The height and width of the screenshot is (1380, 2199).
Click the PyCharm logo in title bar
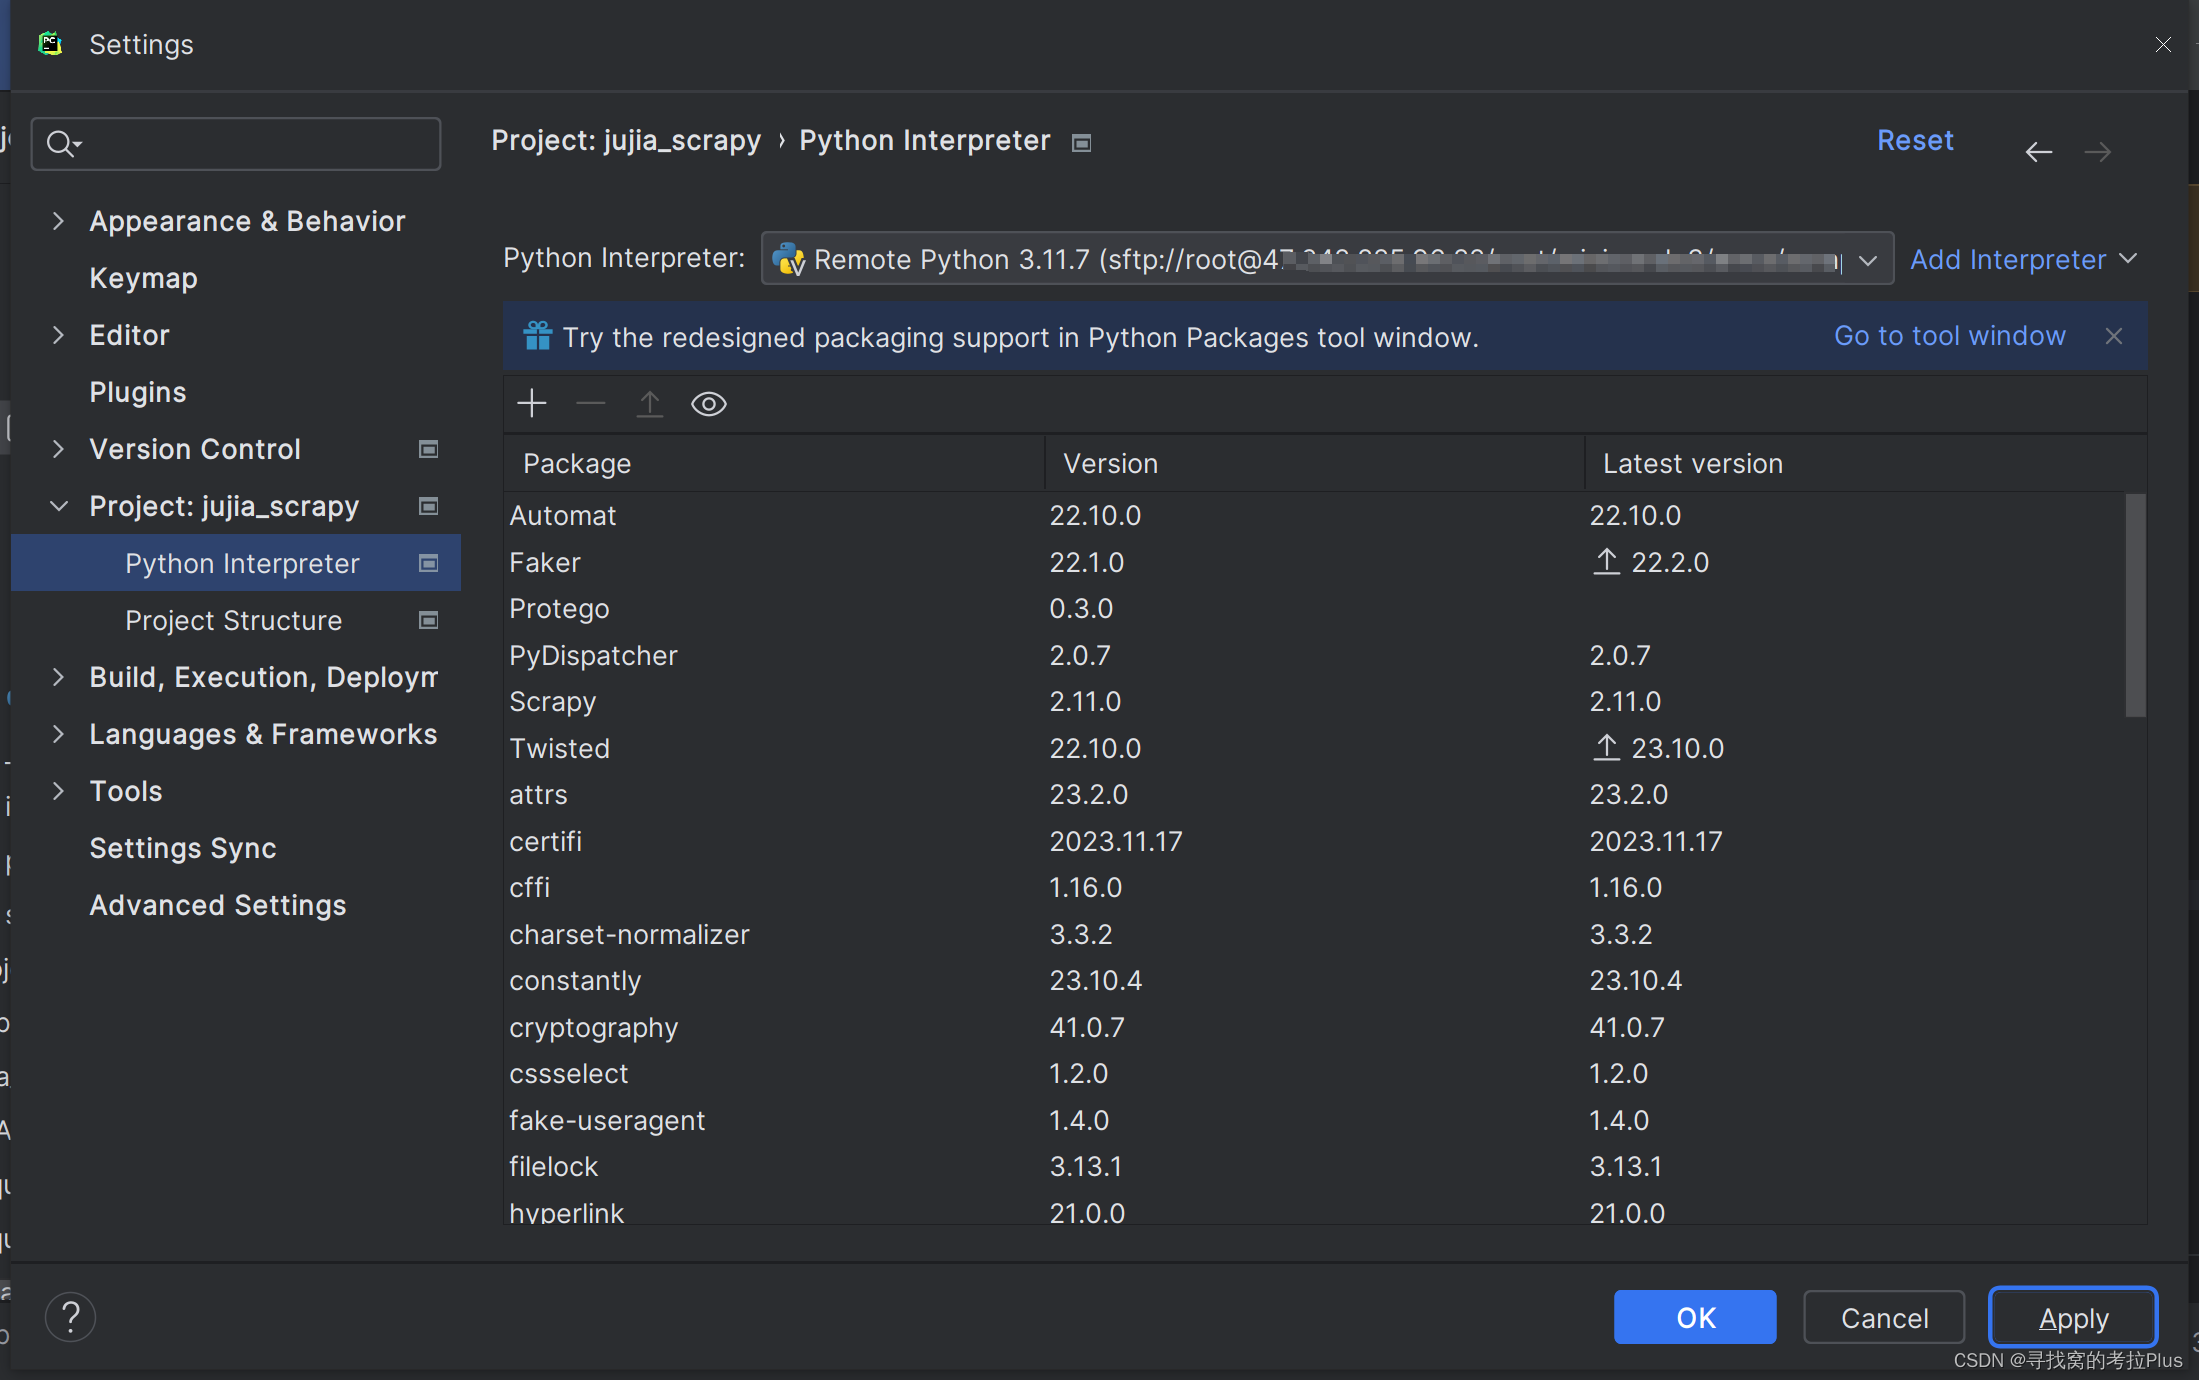[x=50, y=44]
